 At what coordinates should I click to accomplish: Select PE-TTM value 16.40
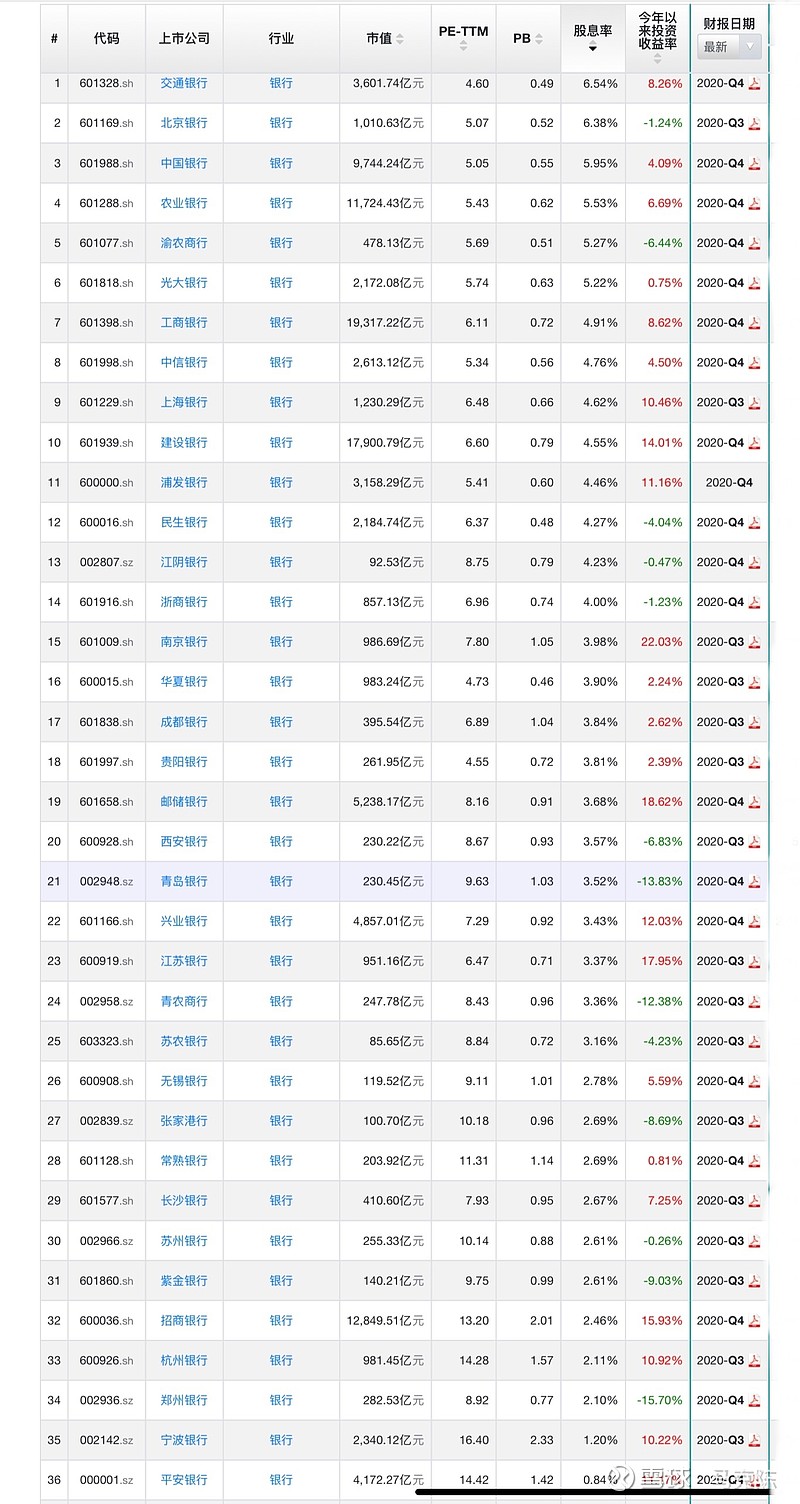coord(475,1441)
